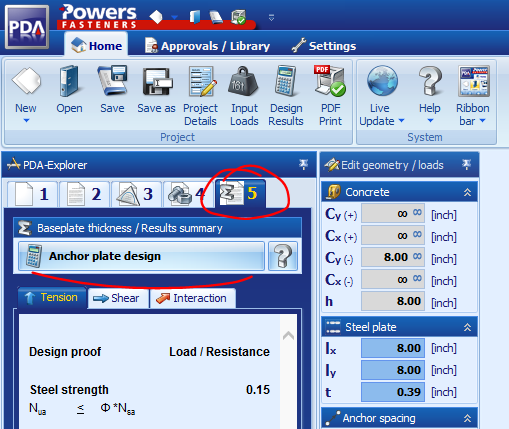Click the Cx (+) value field
Screen dimensions: 509x429
pos(393,235)
